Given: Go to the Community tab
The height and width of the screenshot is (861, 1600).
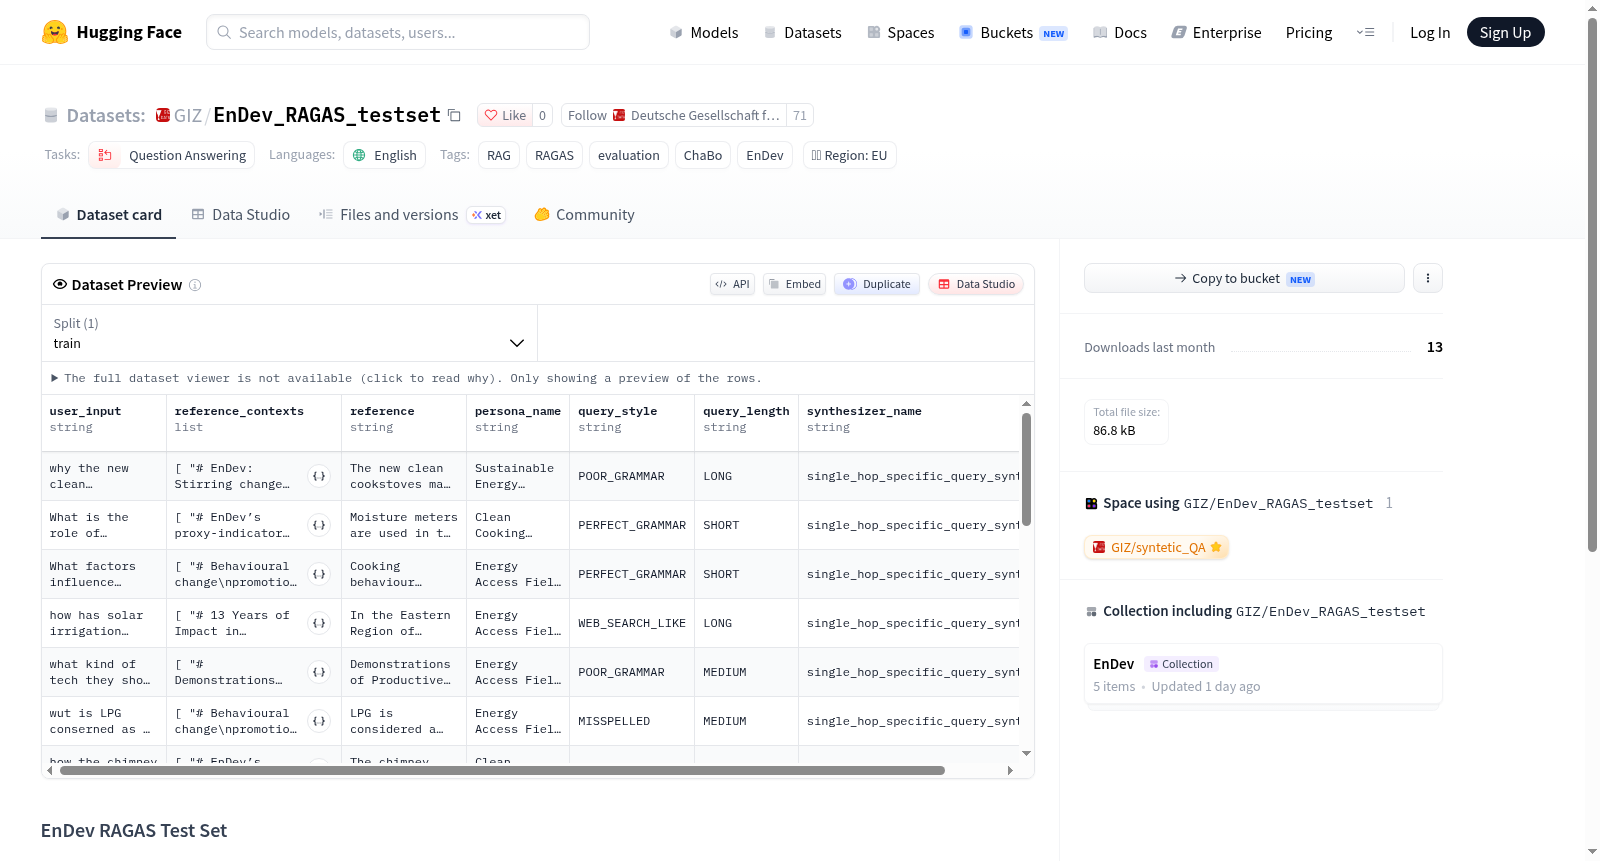Looking at the screenshot, I should tap(584, 214).
